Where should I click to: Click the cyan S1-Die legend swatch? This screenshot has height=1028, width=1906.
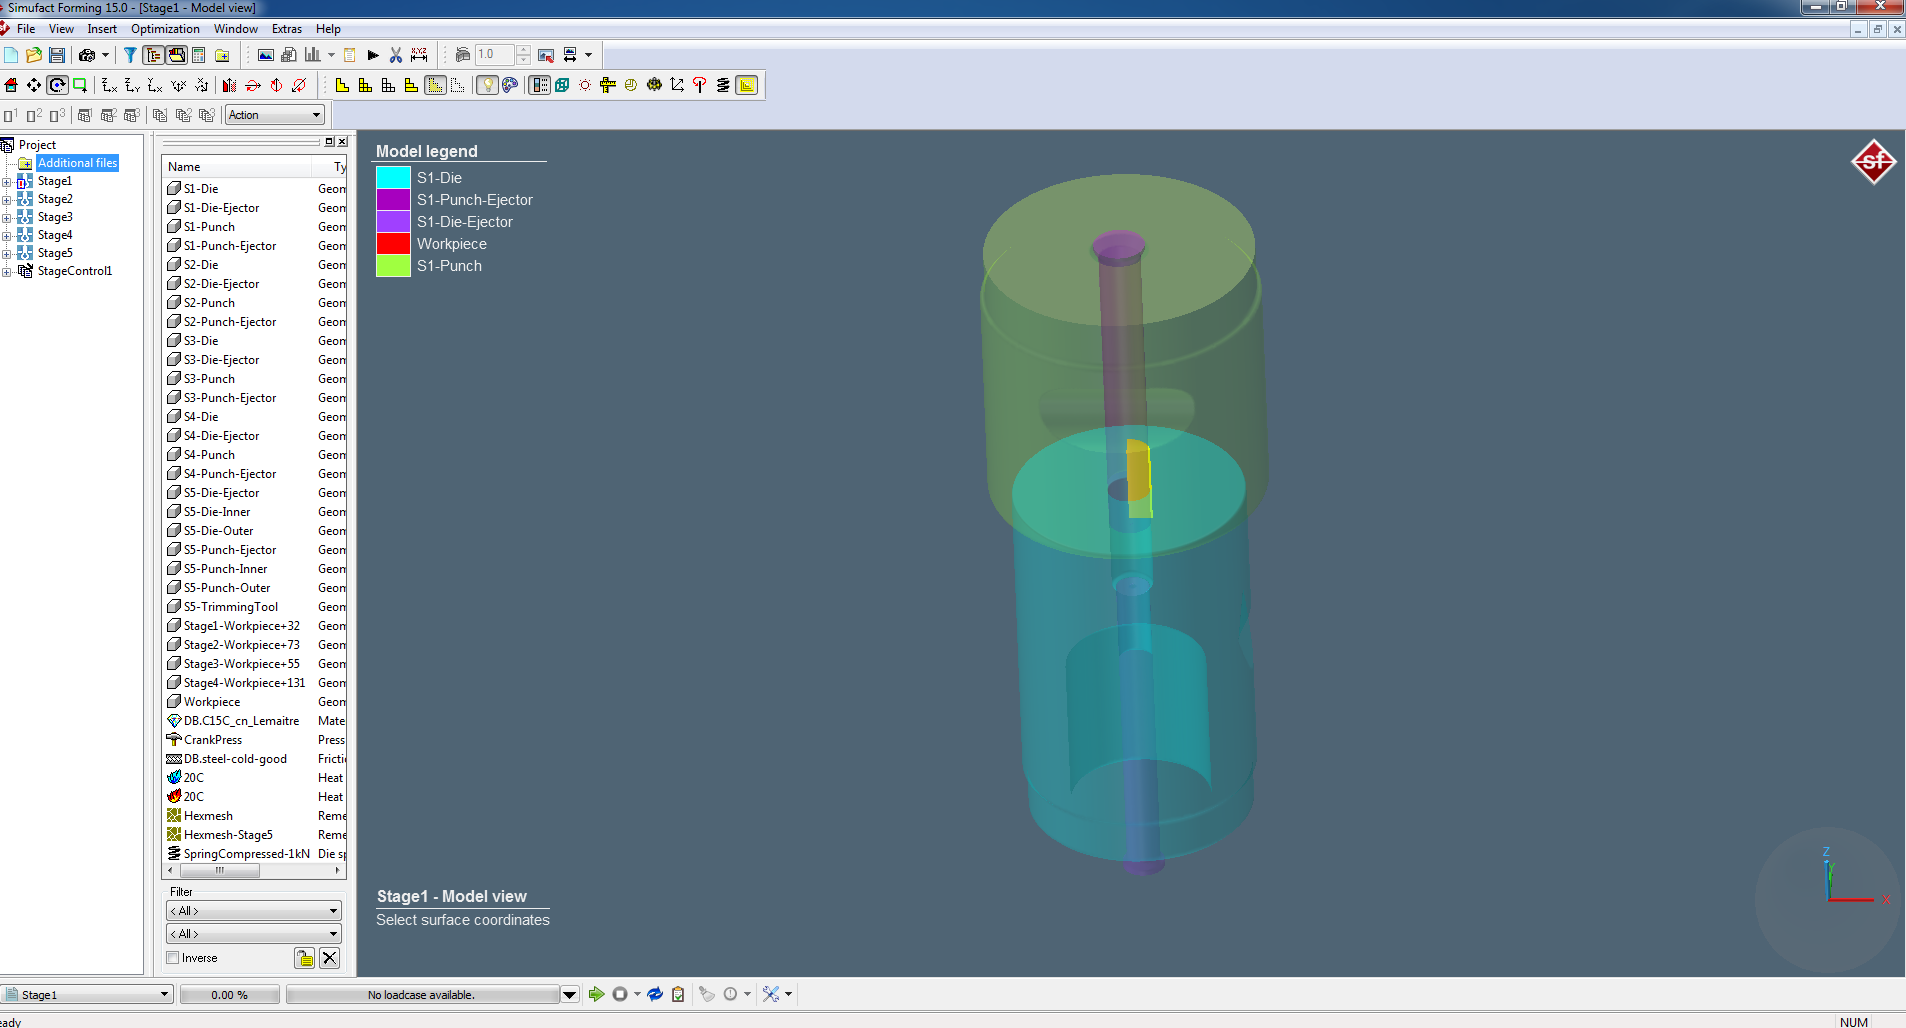393,178
